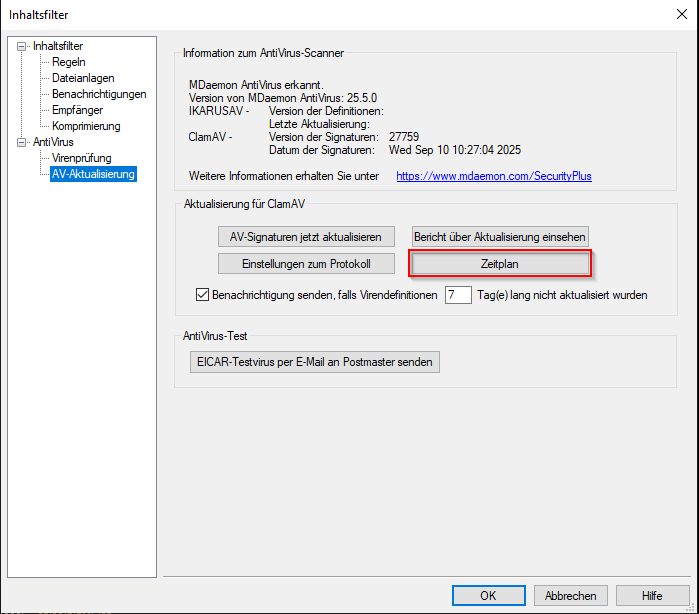699x614 pixels.
Task: Click the signature version text 27759
Action: (404, 137)
